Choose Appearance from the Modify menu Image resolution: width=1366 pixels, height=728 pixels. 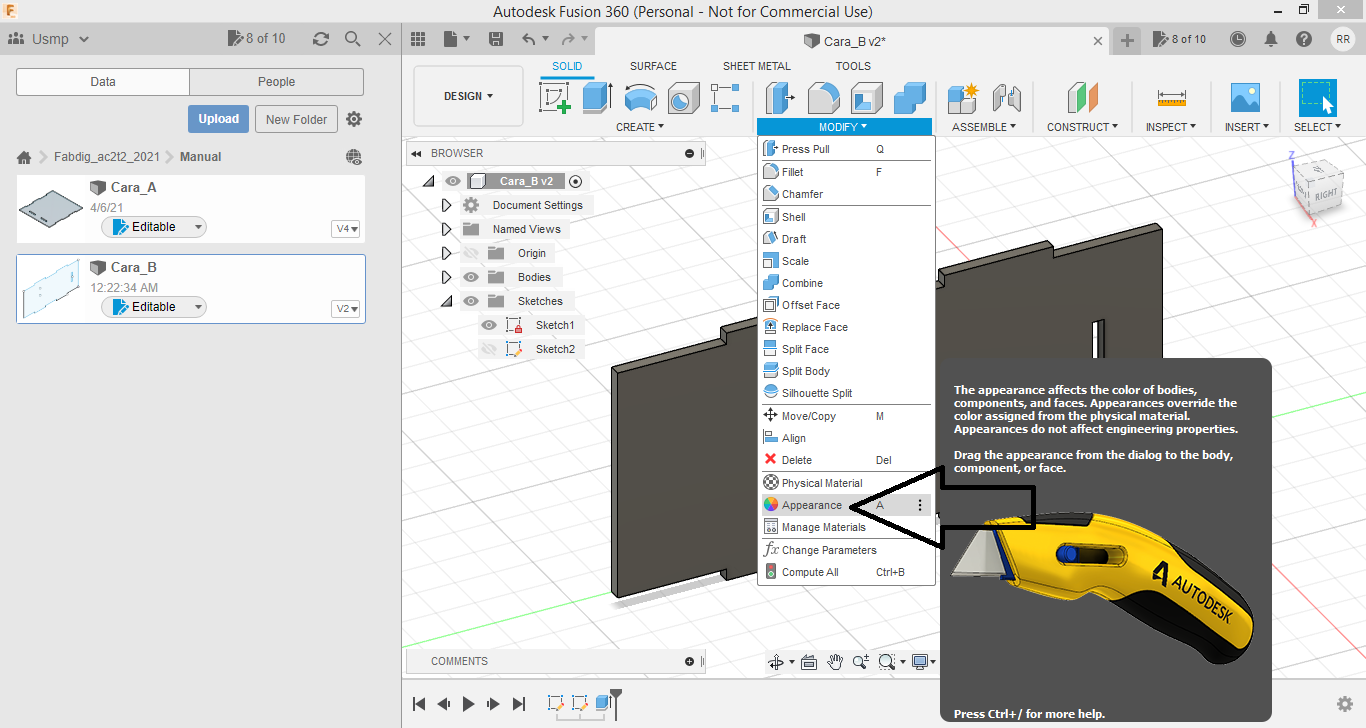846,505
